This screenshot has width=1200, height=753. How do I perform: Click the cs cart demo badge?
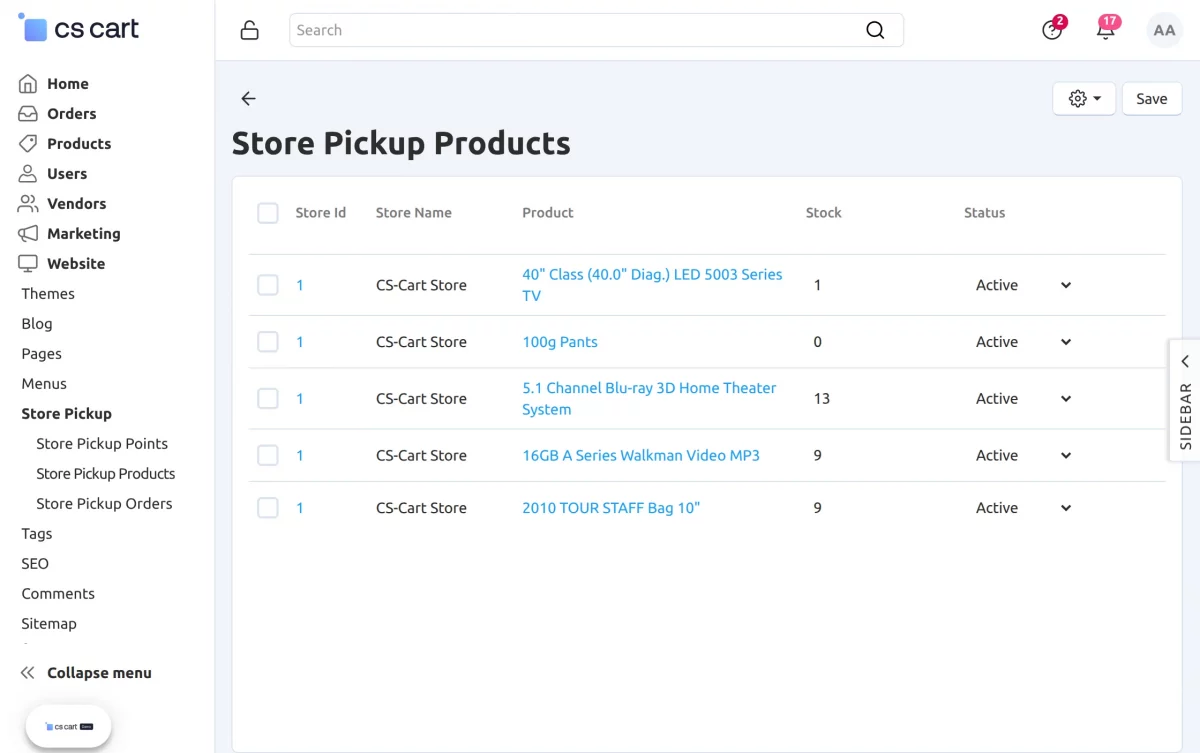(68, 727)
